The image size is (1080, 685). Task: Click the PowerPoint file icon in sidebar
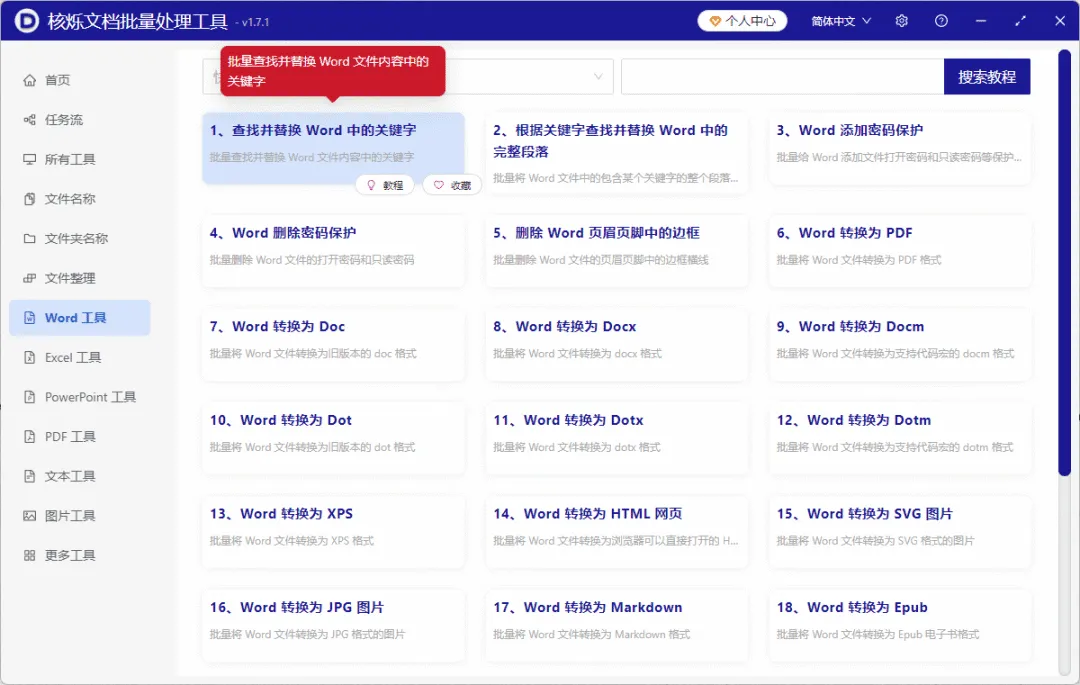coord(30,397)
